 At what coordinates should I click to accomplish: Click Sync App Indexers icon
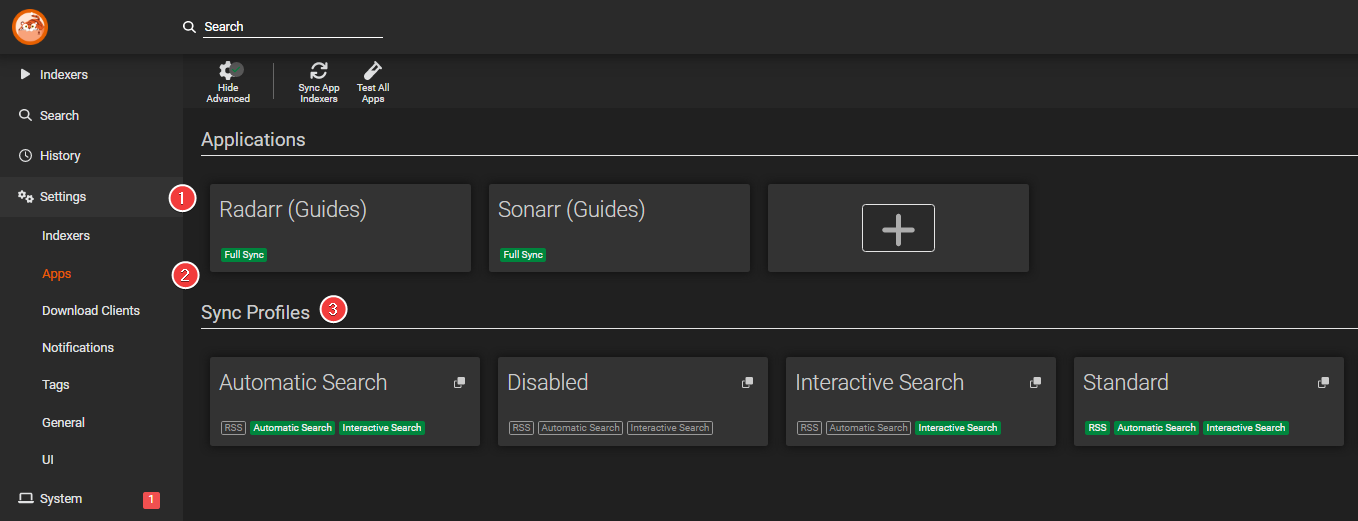[318, 70]
